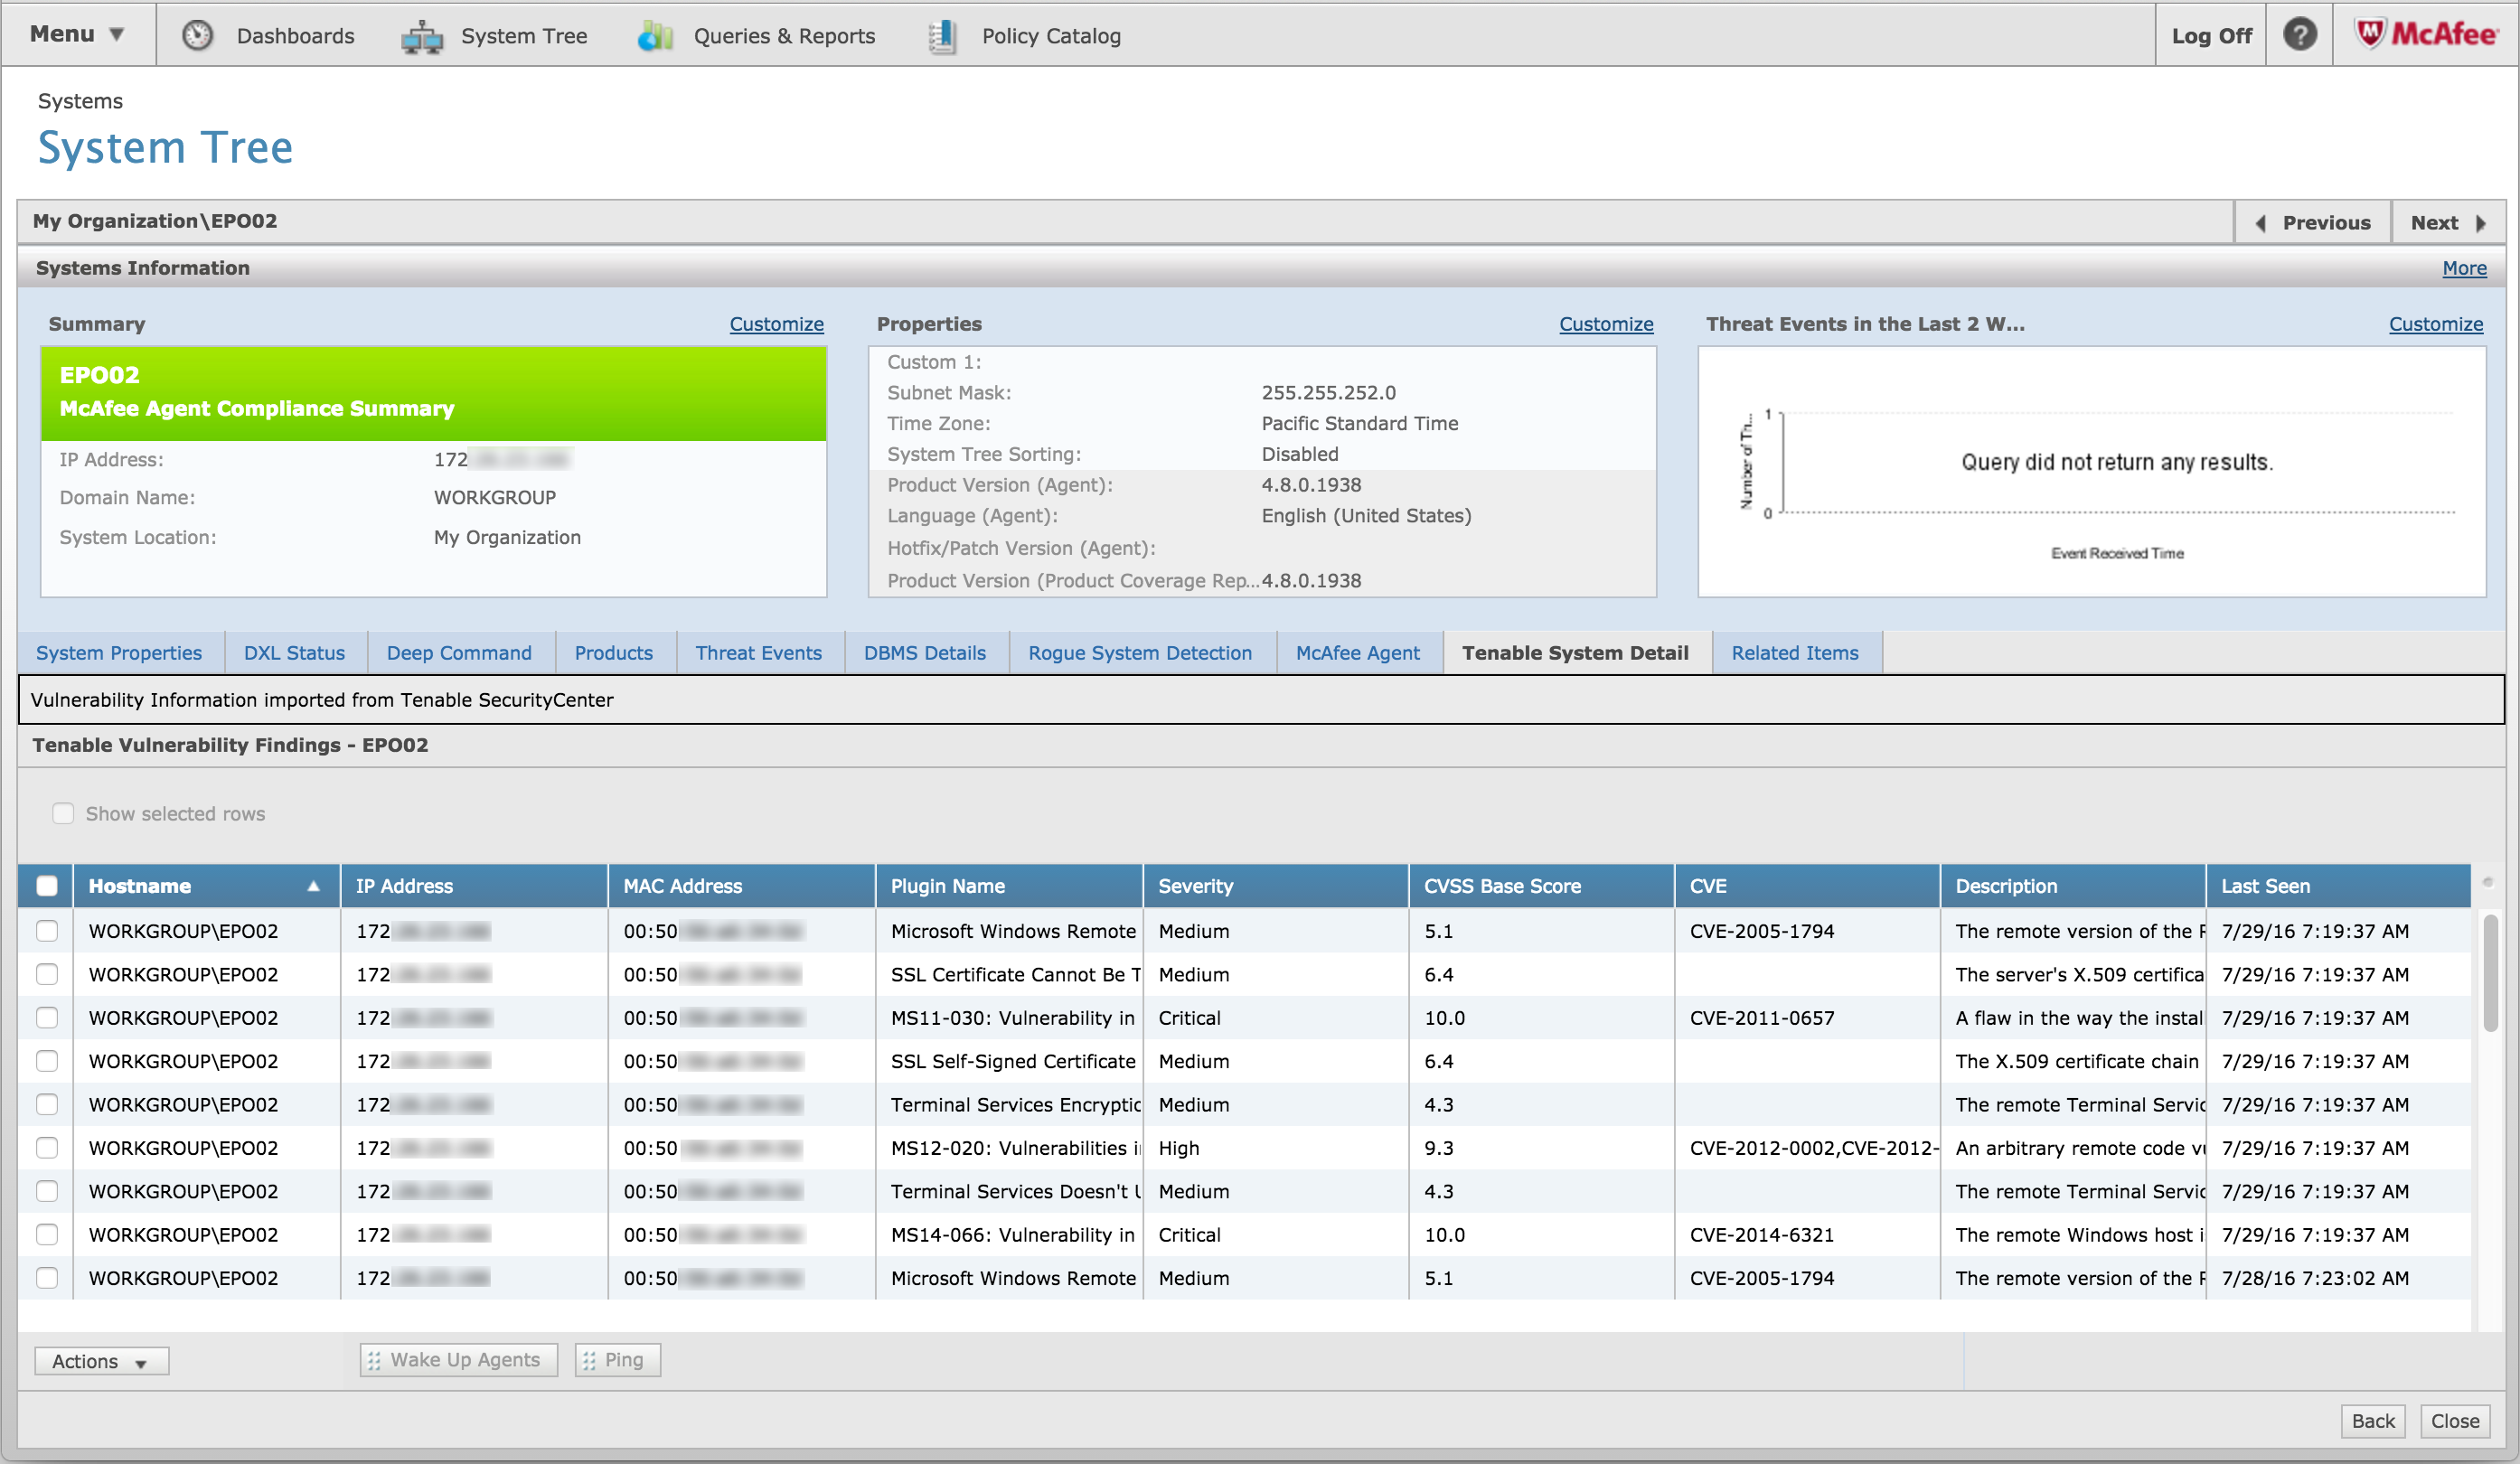The height and width of the screenshot is (1464, 2520).
Task: Enable Show selected rows
Action: pyautogui.click(x=63, y=813)
